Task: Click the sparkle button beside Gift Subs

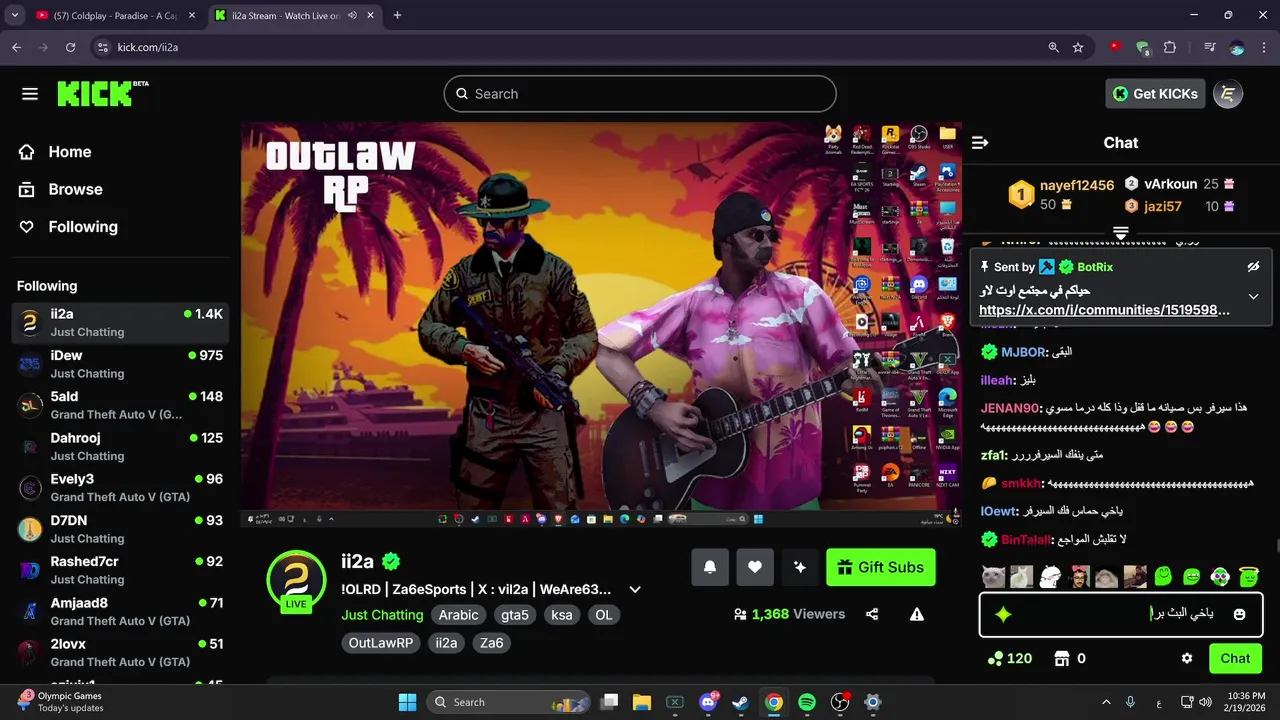Action: (x=800, y=567)
